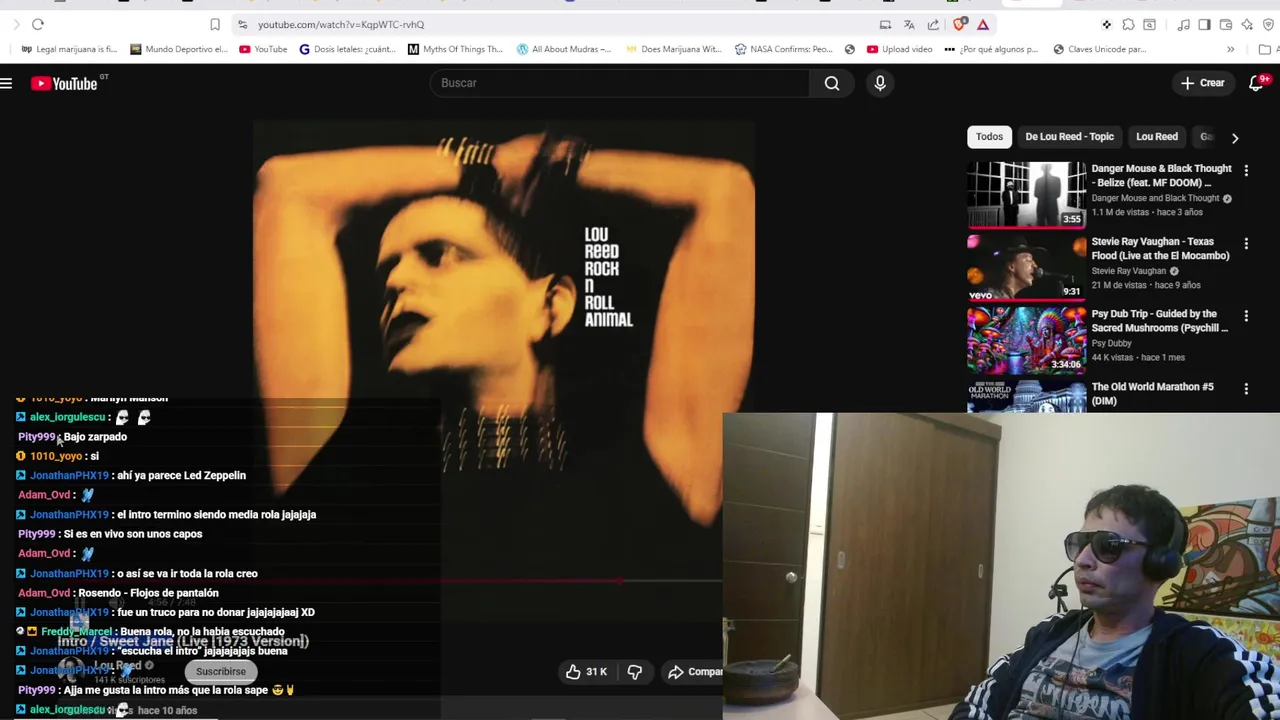Open Stevie Ray Vaughan channel name link
Image resolution: width=1280 pixels, height=720 pixels.
coord(1129,271)
